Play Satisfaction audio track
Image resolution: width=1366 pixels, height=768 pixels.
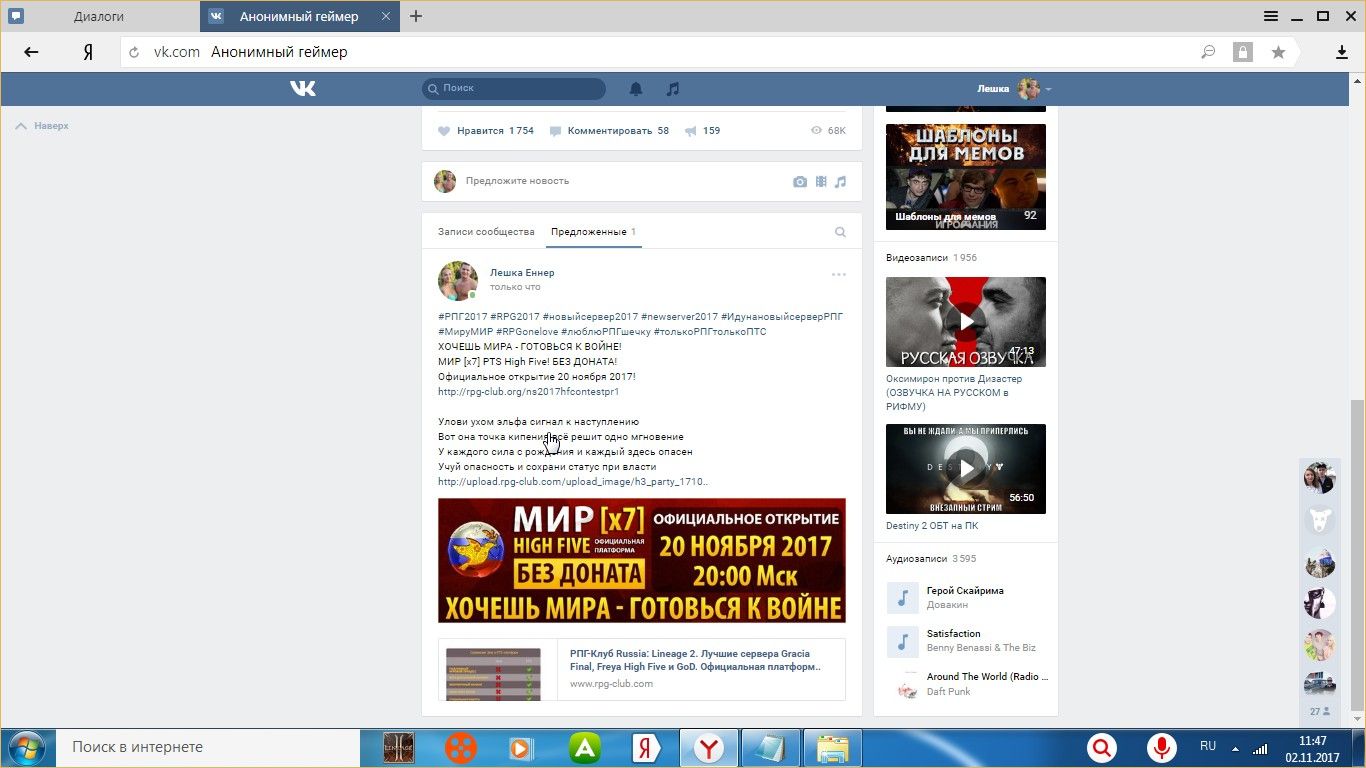coord(902,641)
